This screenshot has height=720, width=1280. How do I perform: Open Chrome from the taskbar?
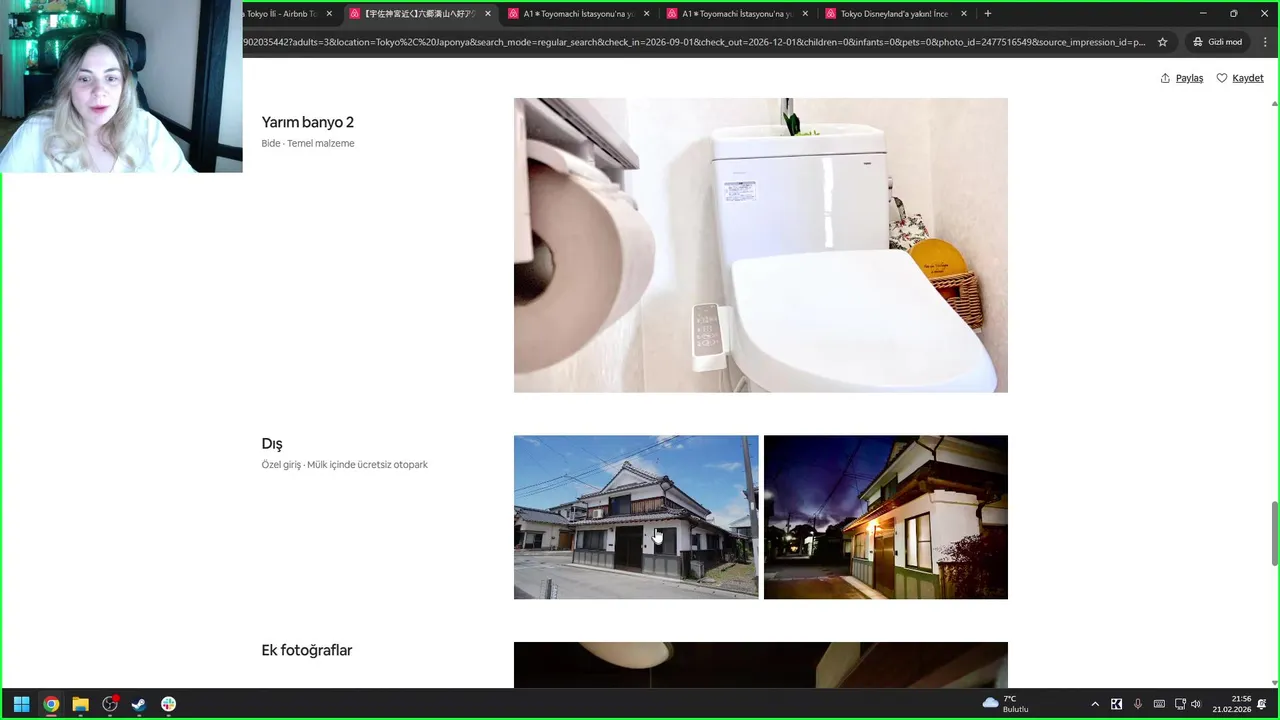tap(51, 704)
